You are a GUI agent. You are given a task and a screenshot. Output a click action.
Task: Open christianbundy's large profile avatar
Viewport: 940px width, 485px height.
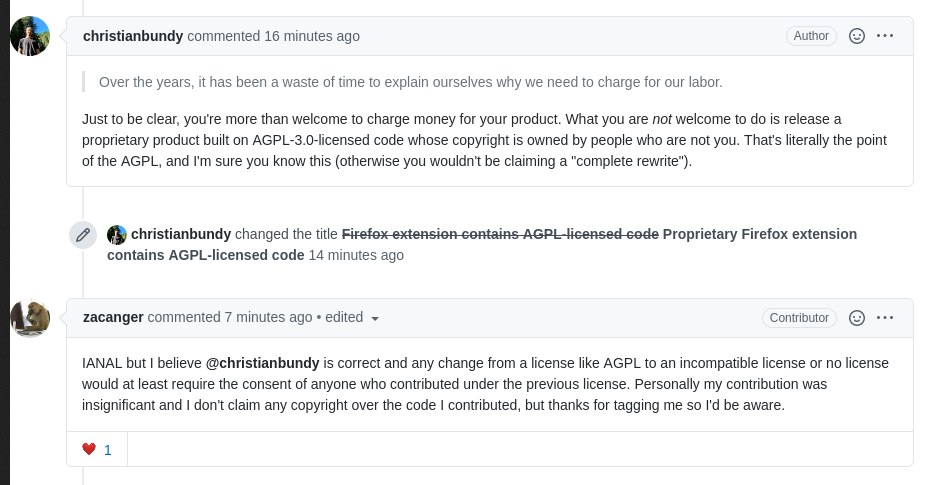tap(30, 36)
